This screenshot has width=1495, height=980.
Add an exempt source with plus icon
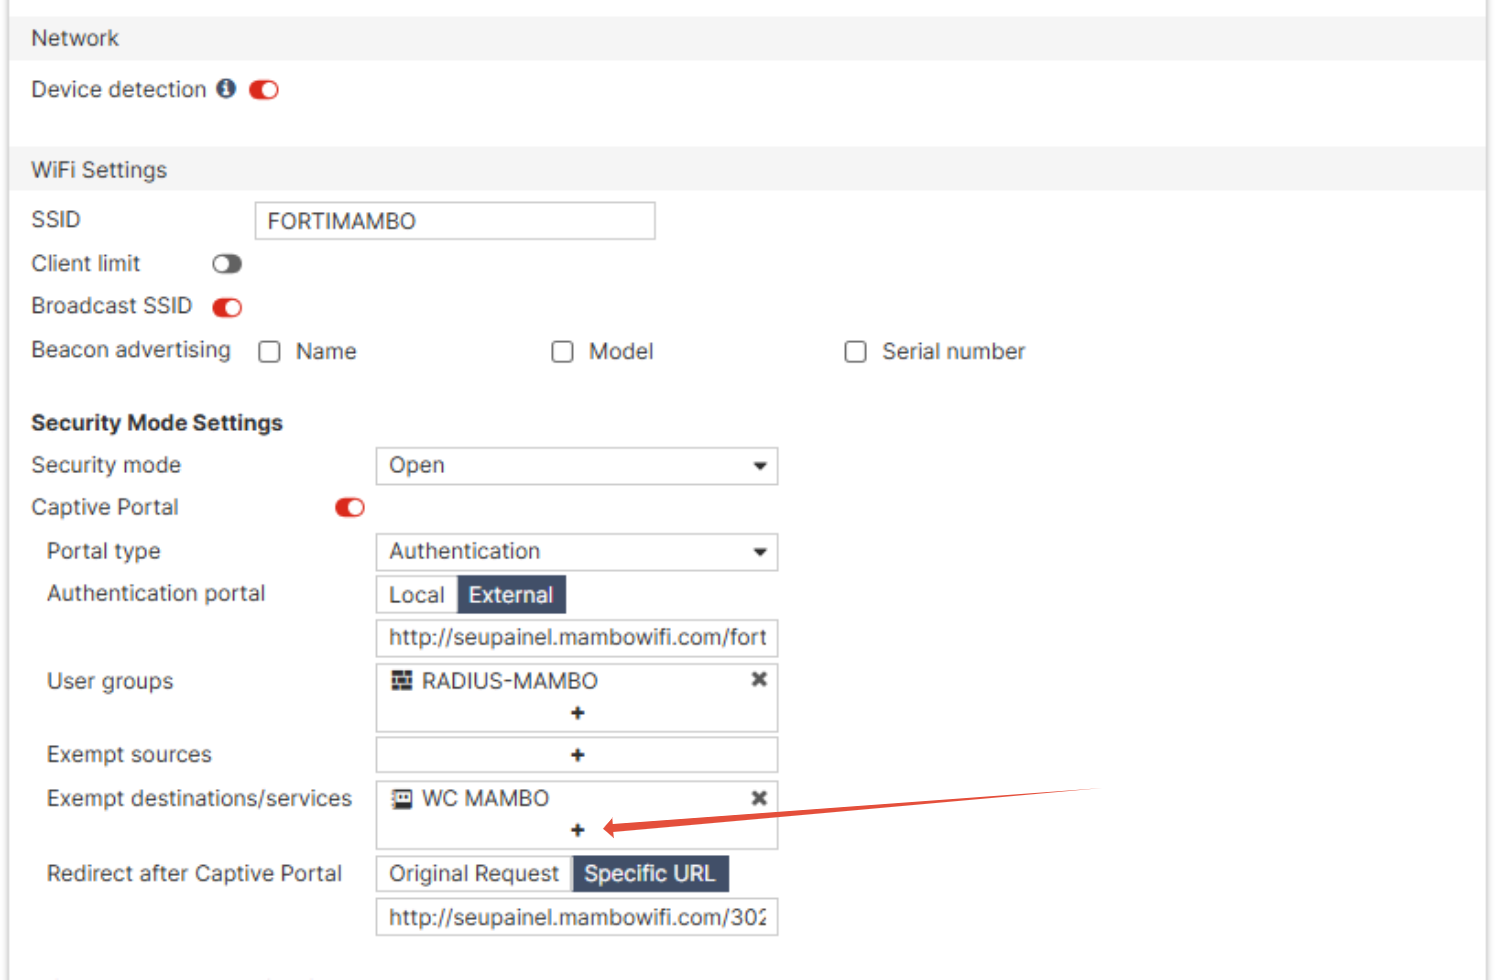[577, 755]
